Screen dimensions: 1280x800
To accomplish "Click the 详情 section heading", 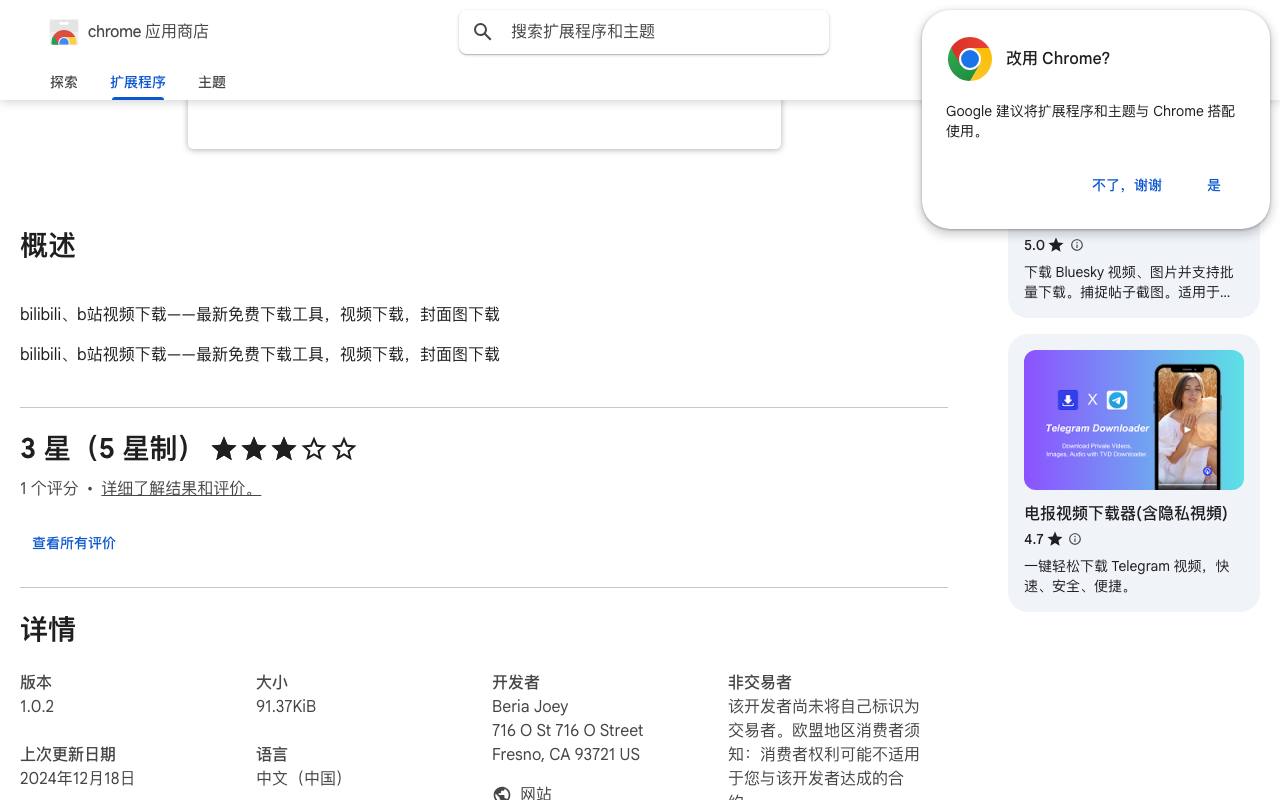I will click(48, 630).
